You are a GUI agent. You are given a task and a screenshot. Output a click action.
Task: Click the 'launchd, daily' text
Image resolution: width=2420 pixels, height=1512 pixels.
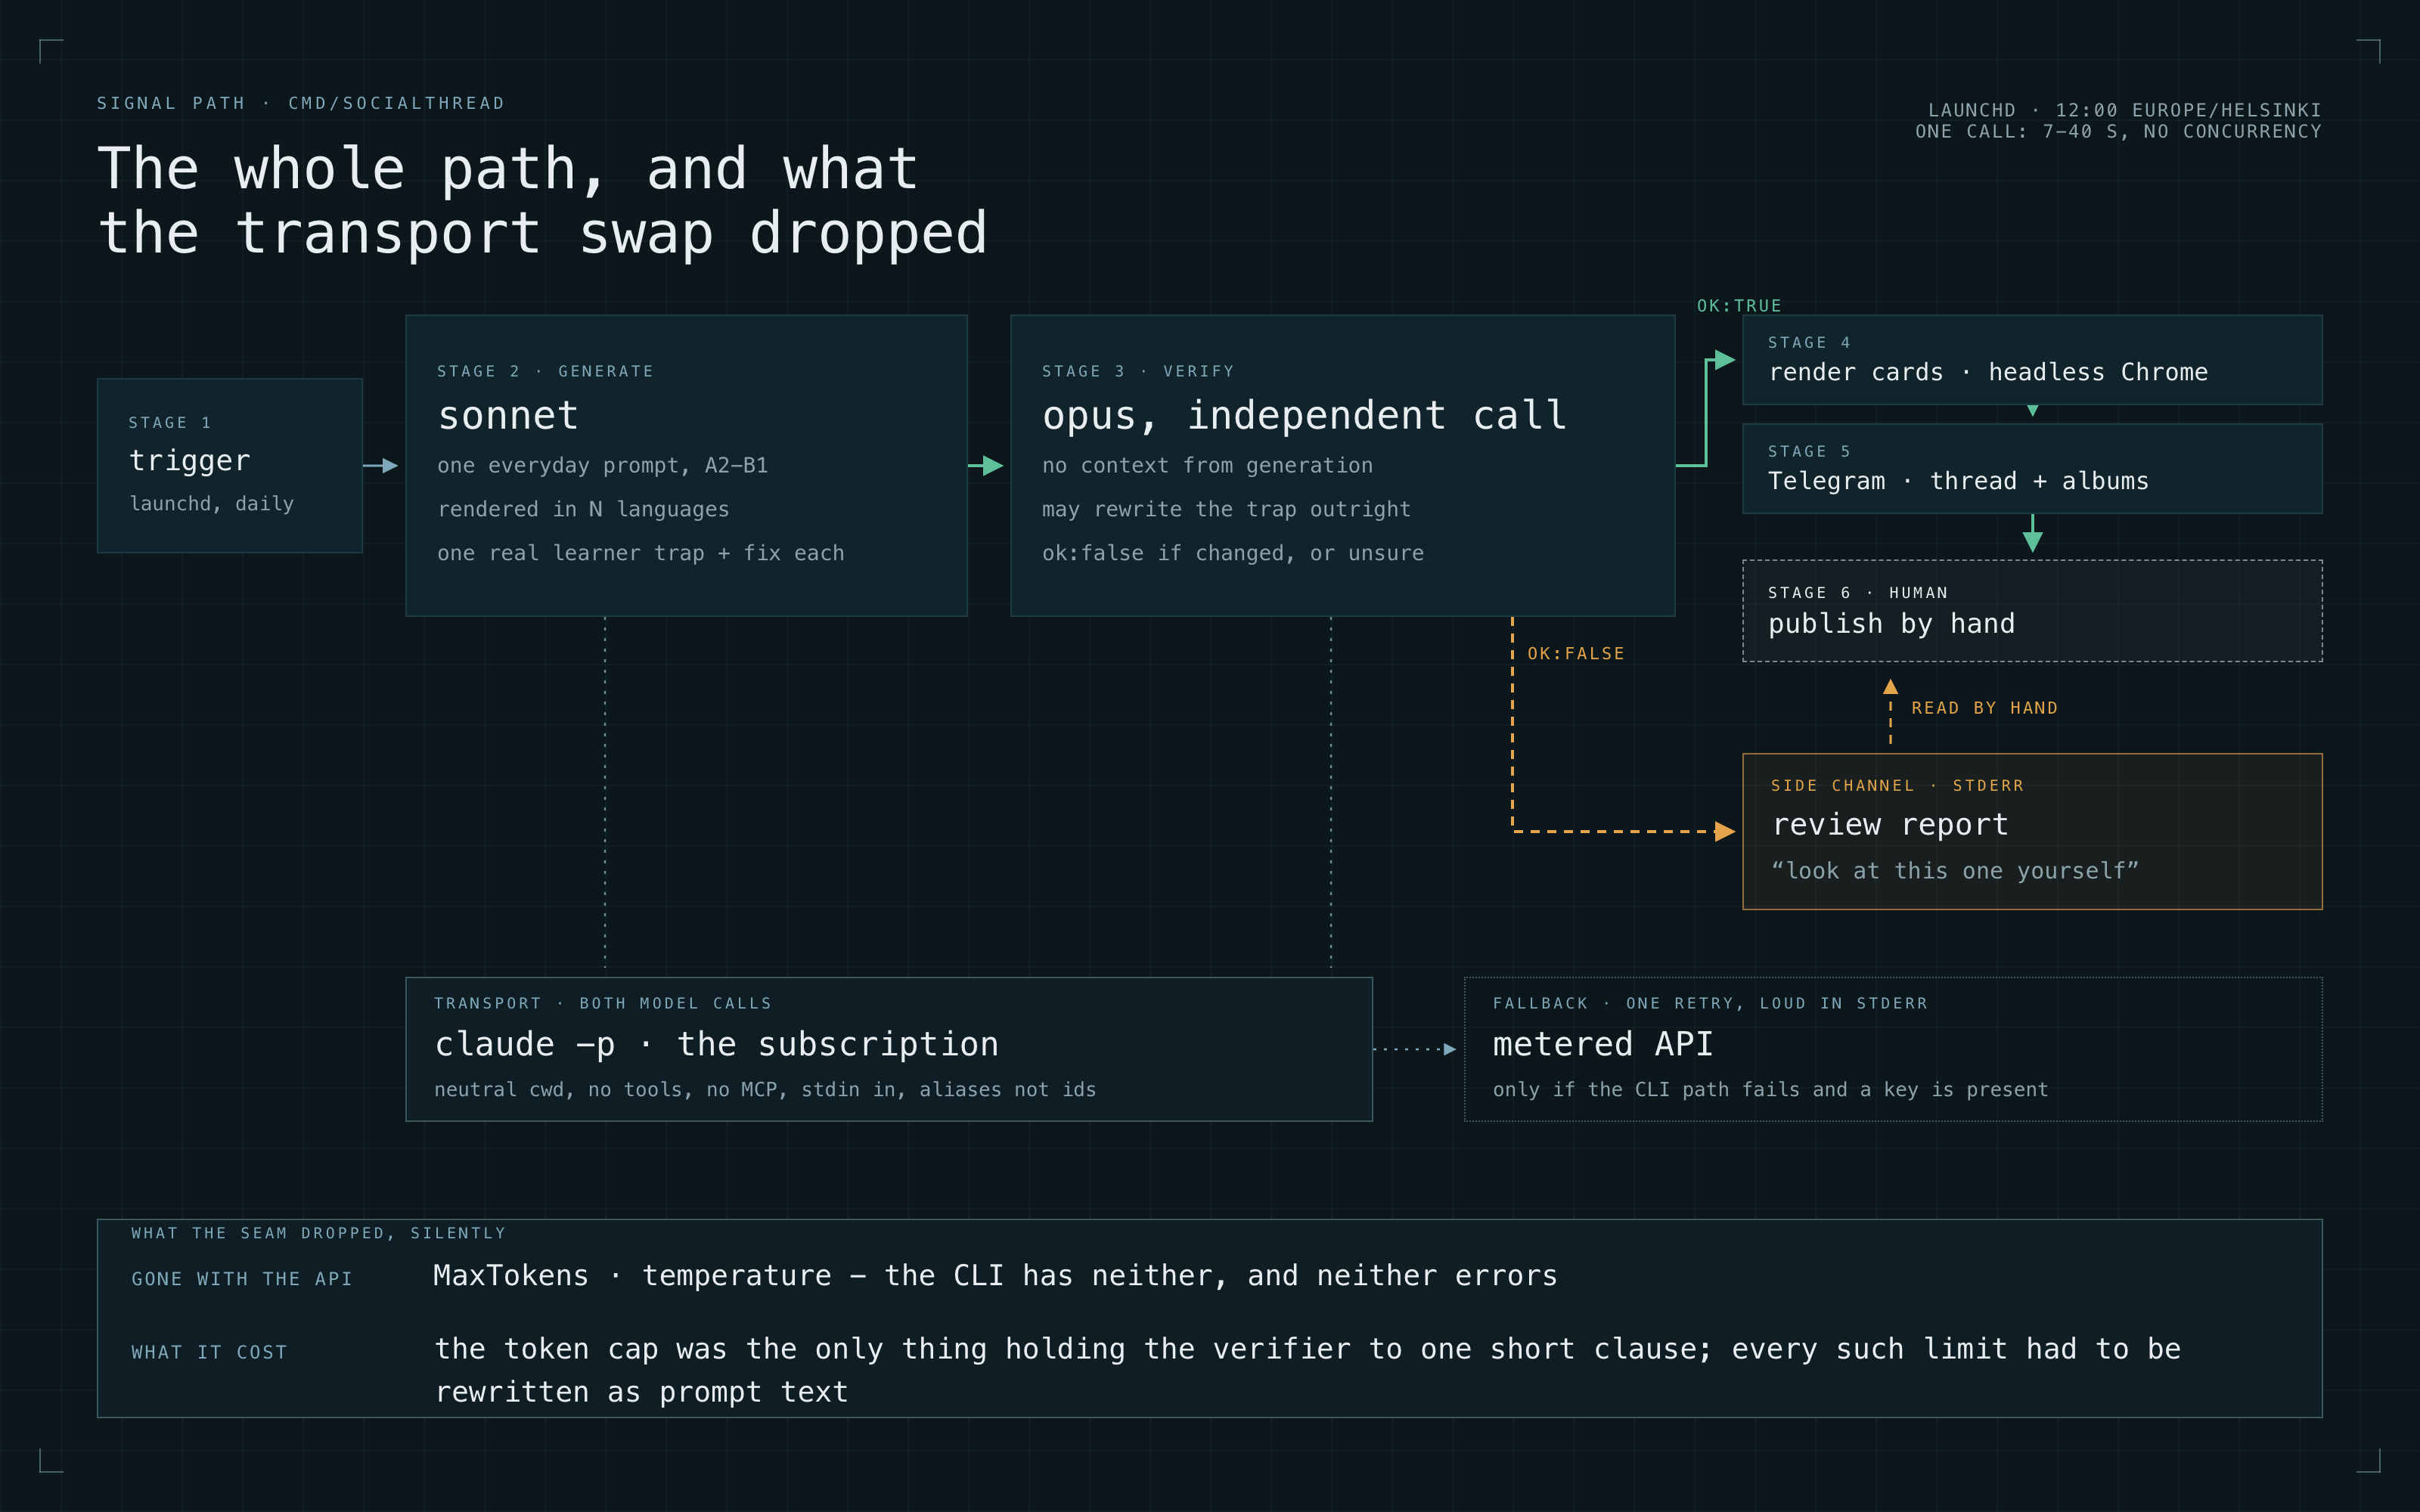pos(211,504)
